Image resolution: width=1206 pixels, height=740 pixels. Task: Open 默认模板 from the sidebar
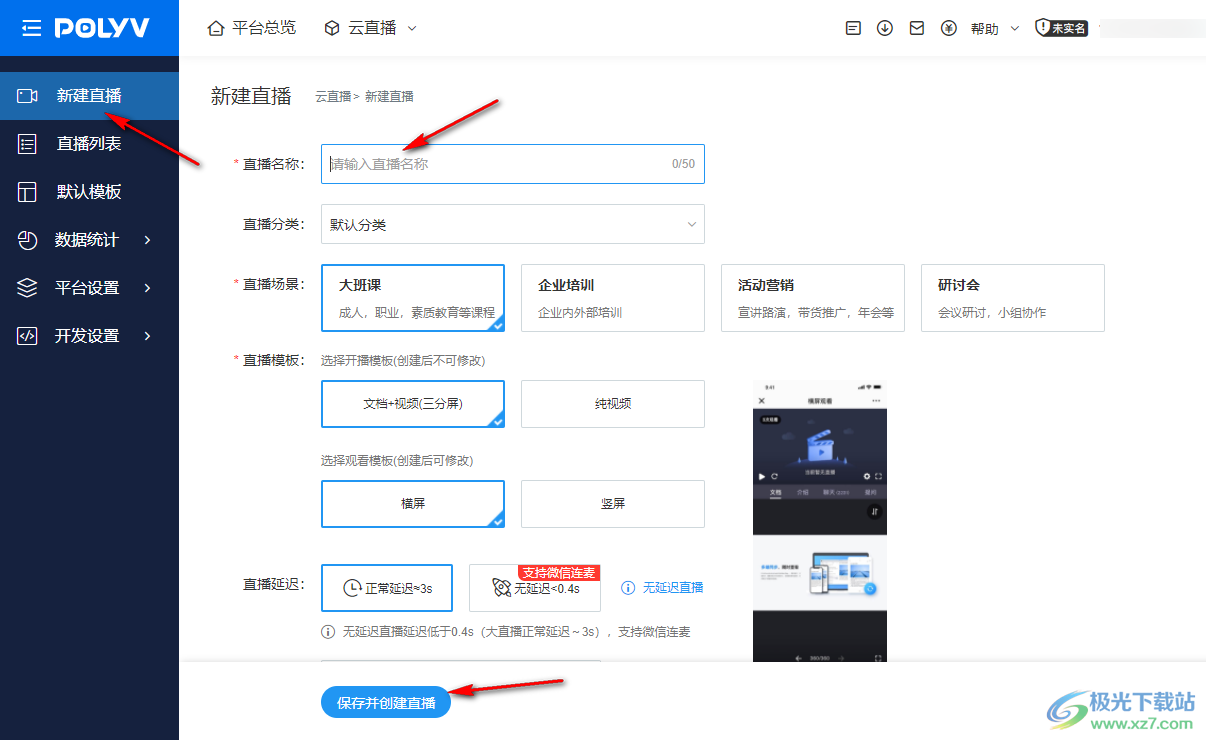click(x=90, y=191)
